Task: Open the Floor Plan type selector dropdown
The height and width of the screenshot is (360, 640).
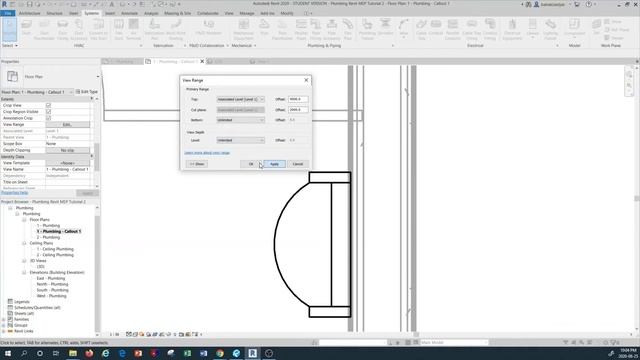Action: [98, 76]
